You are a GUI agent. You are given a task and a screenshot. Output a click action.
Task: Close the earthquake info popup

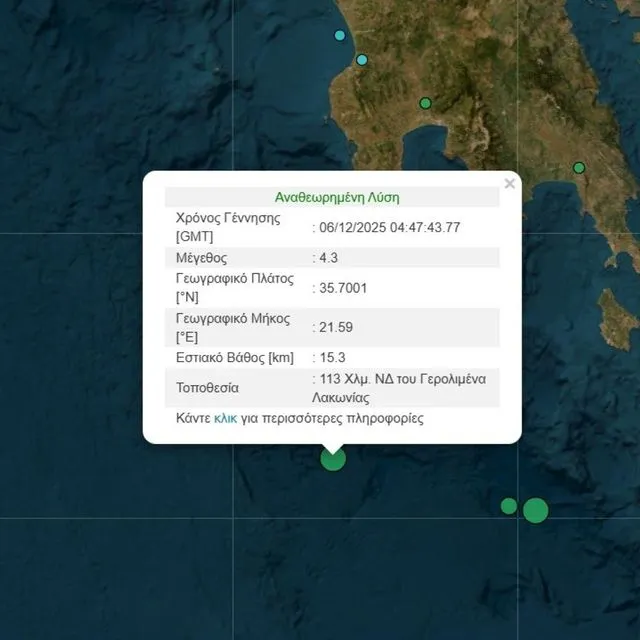(510, 184)
